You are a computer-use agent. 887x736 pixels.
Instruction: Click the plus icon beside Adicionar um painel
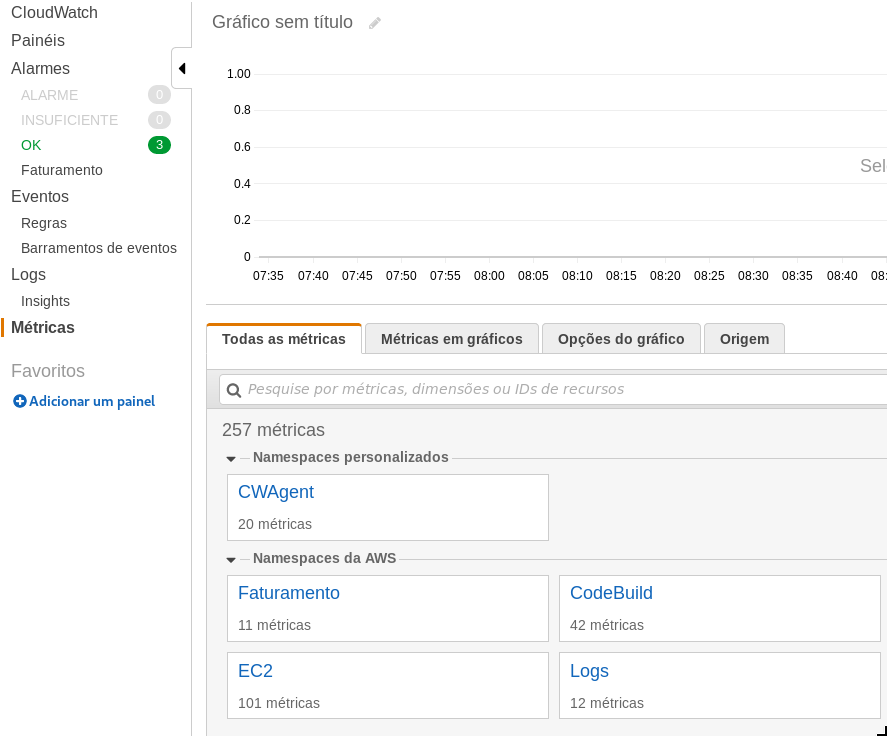click(19, 401)
